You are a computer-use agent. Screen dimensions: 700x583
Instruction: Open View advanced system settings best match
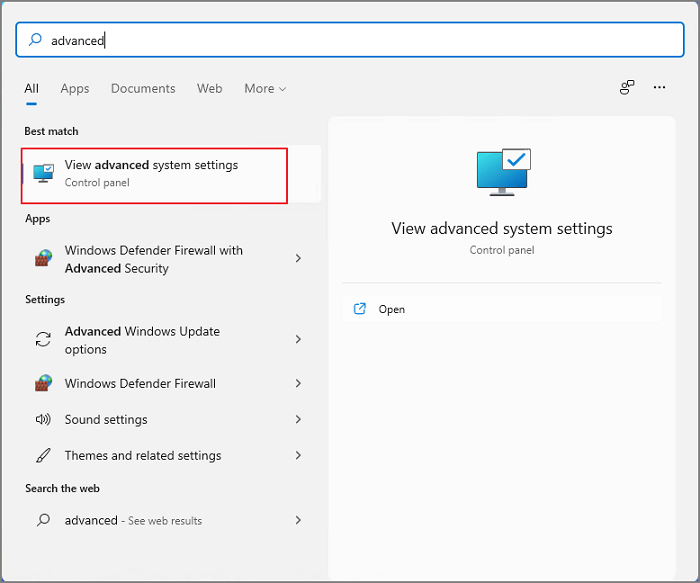coord(155,174)
